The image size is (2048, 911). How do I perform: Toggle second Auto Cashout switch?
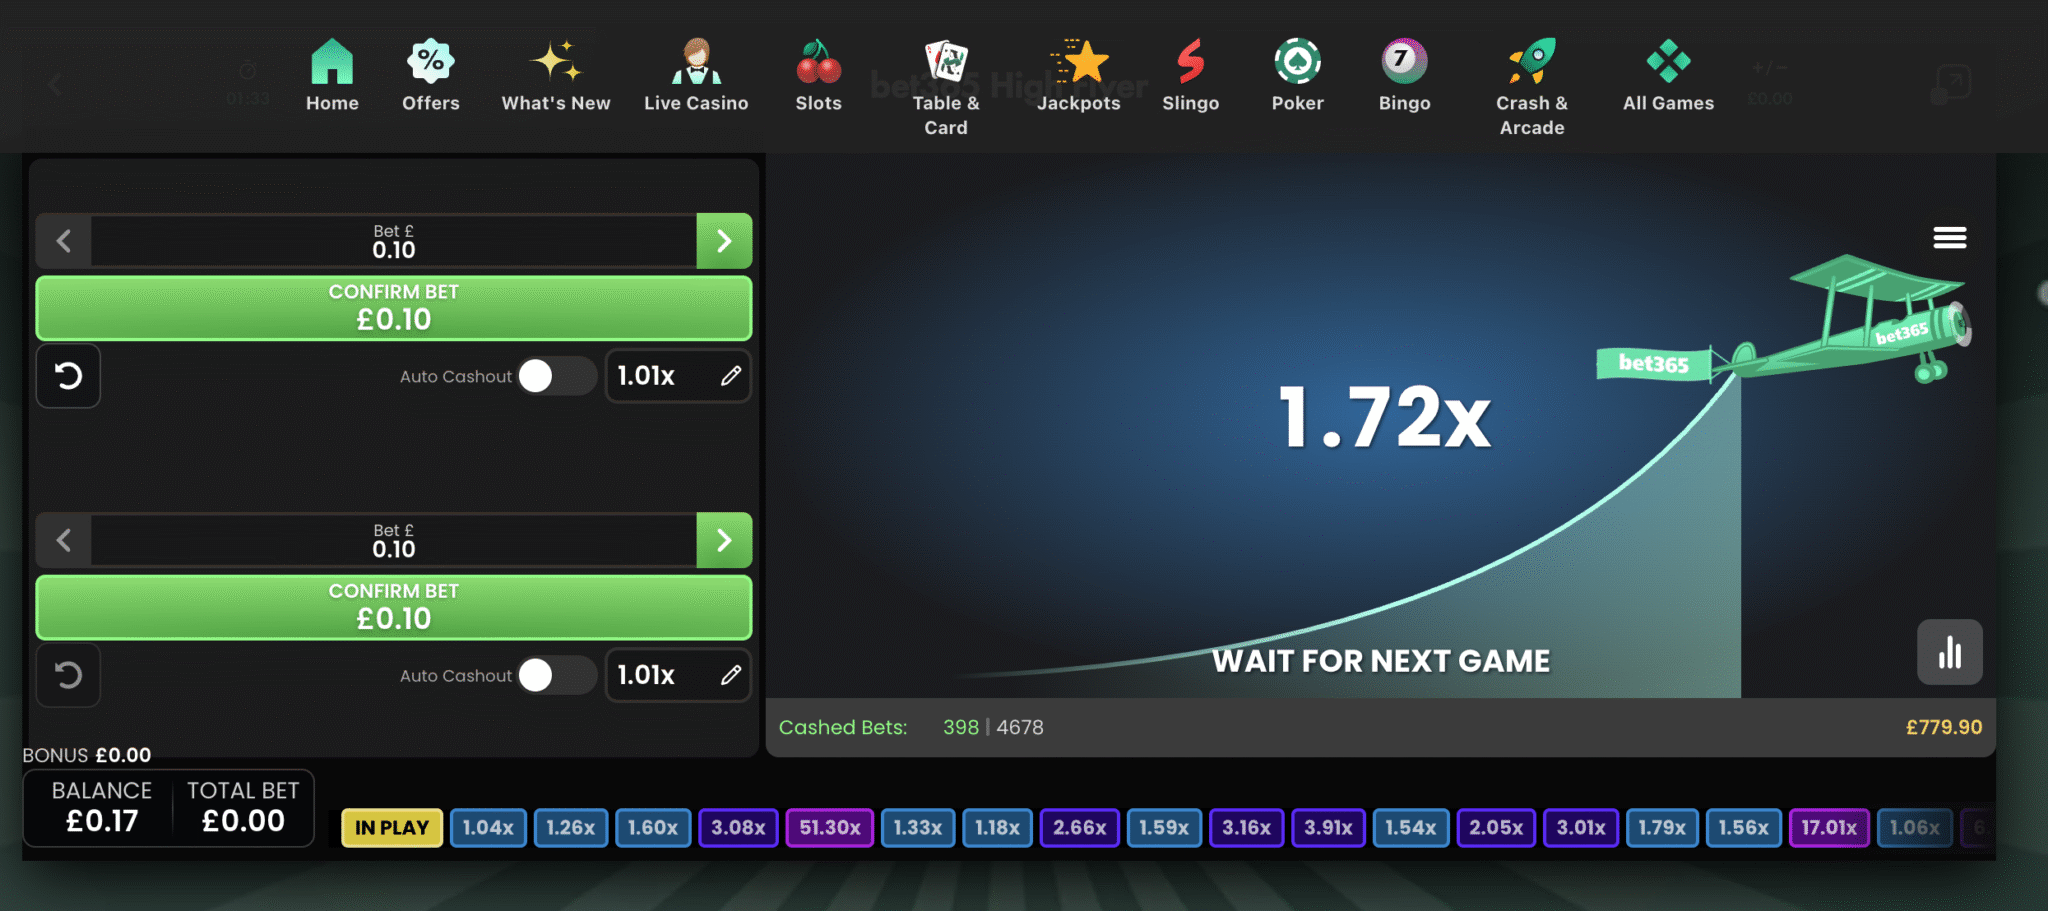(x=556, y=675)
